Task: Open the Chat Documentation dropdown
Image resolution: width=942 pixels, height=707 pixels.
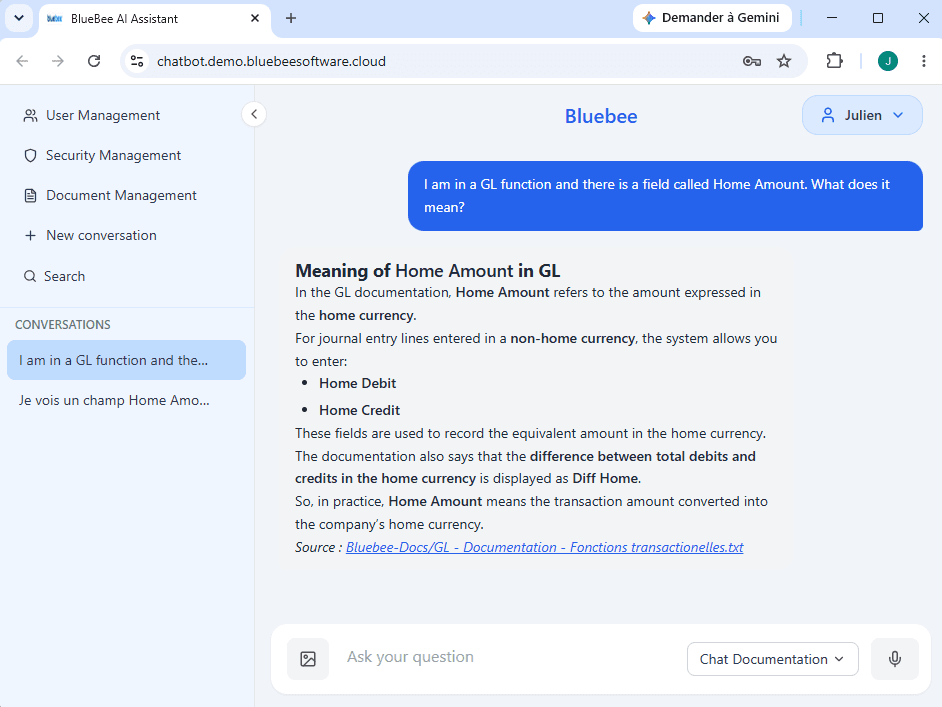Action: [773, 659]
